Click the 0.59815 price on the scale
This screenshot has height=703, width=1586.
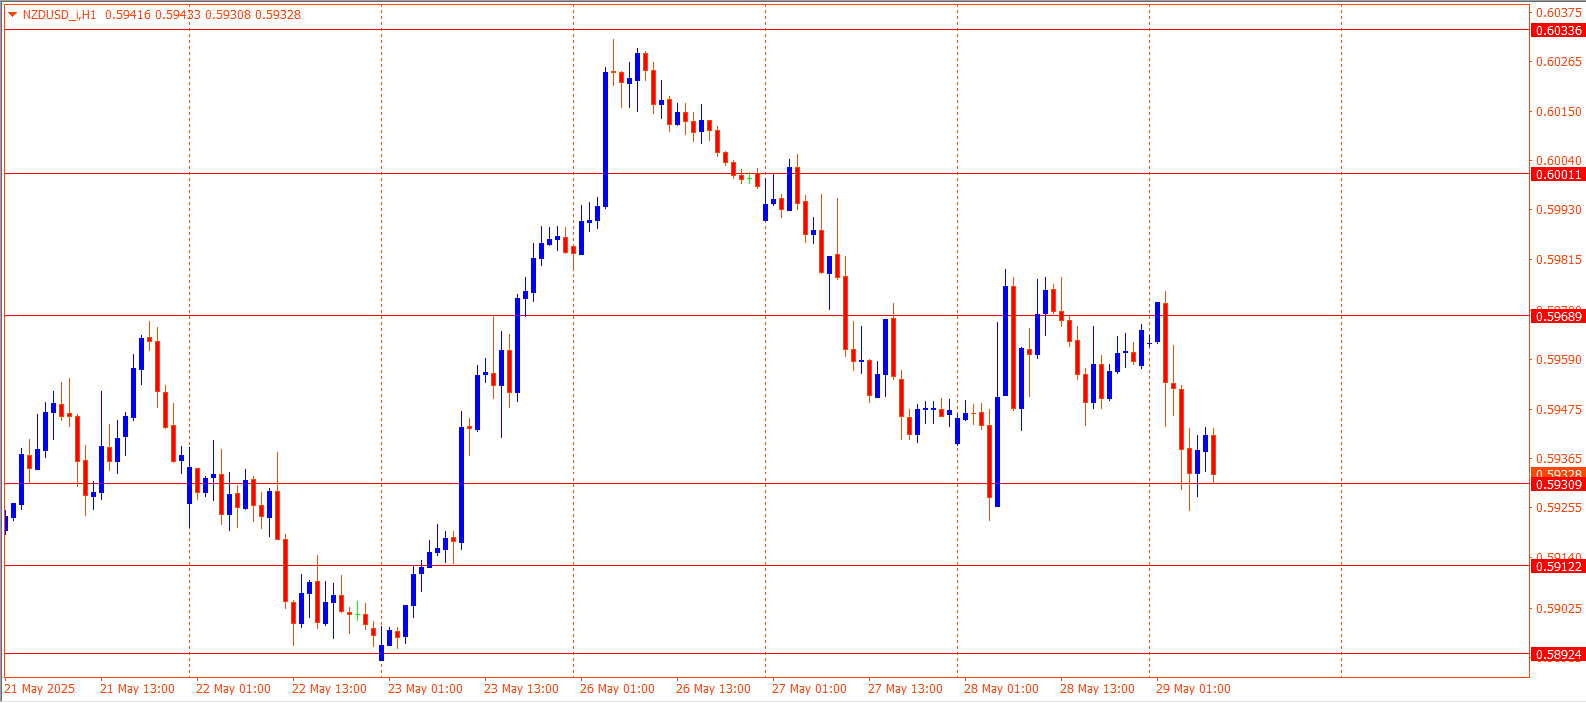click(x=1559, y=259)
